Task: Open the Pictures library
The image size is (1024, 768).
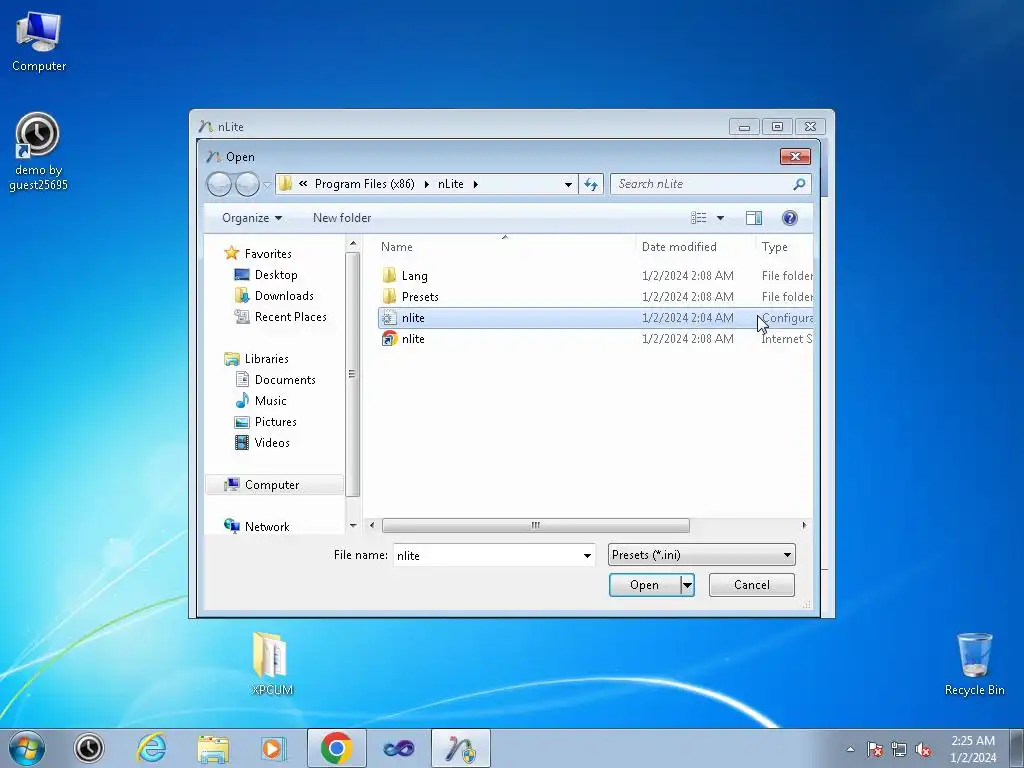Action: (276, 422)
